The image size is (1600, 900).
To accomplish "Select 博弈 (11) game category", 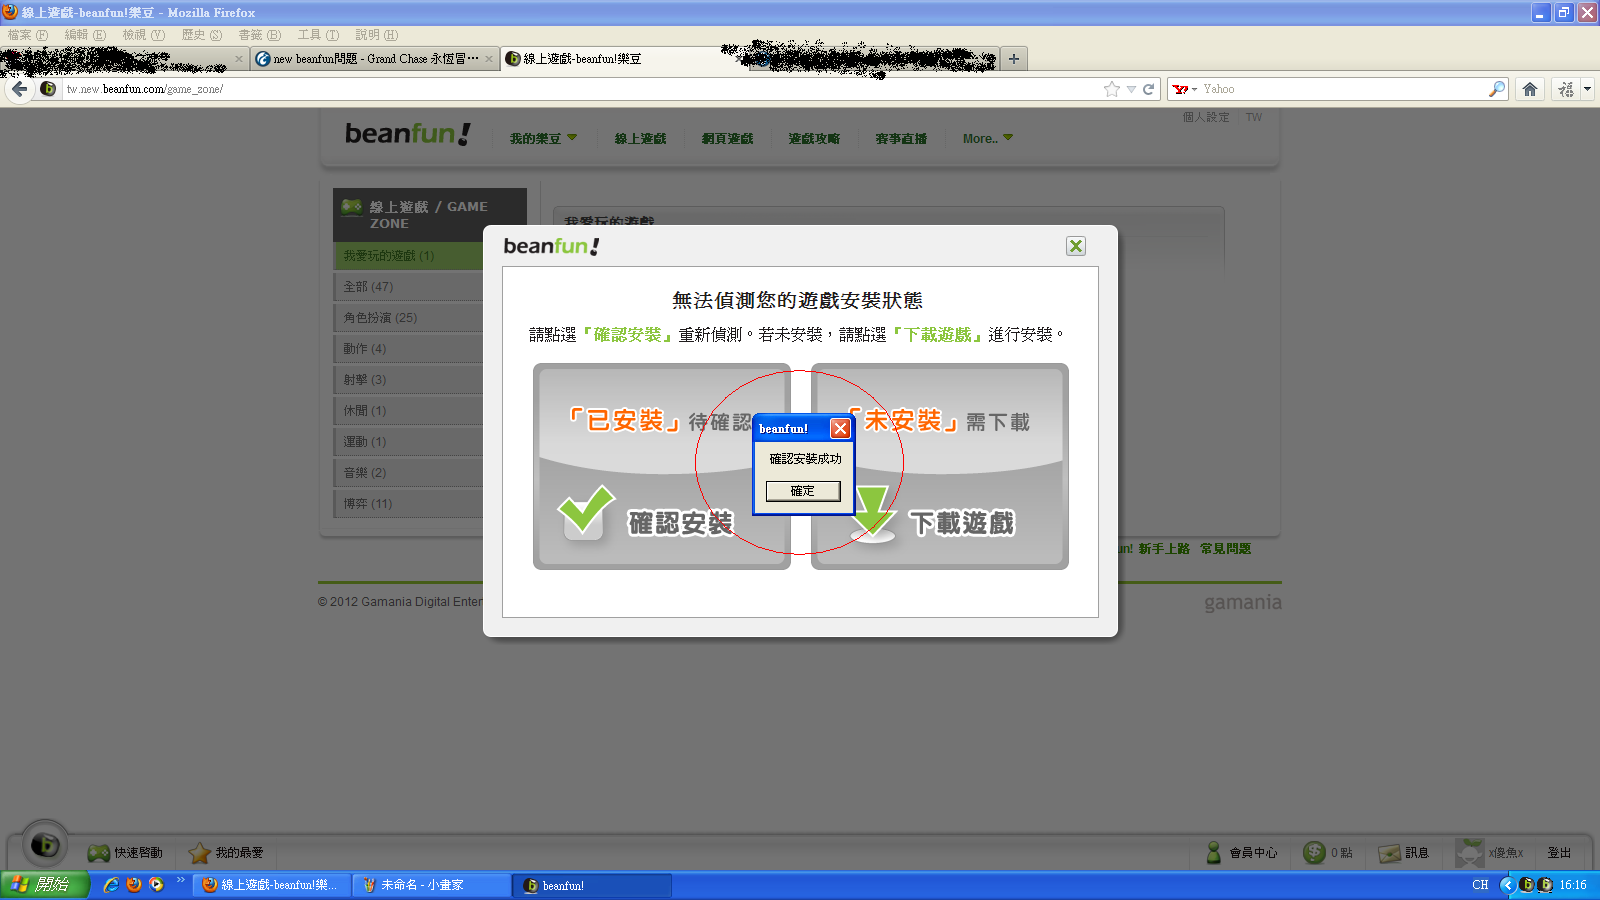I will click(408, 504).
